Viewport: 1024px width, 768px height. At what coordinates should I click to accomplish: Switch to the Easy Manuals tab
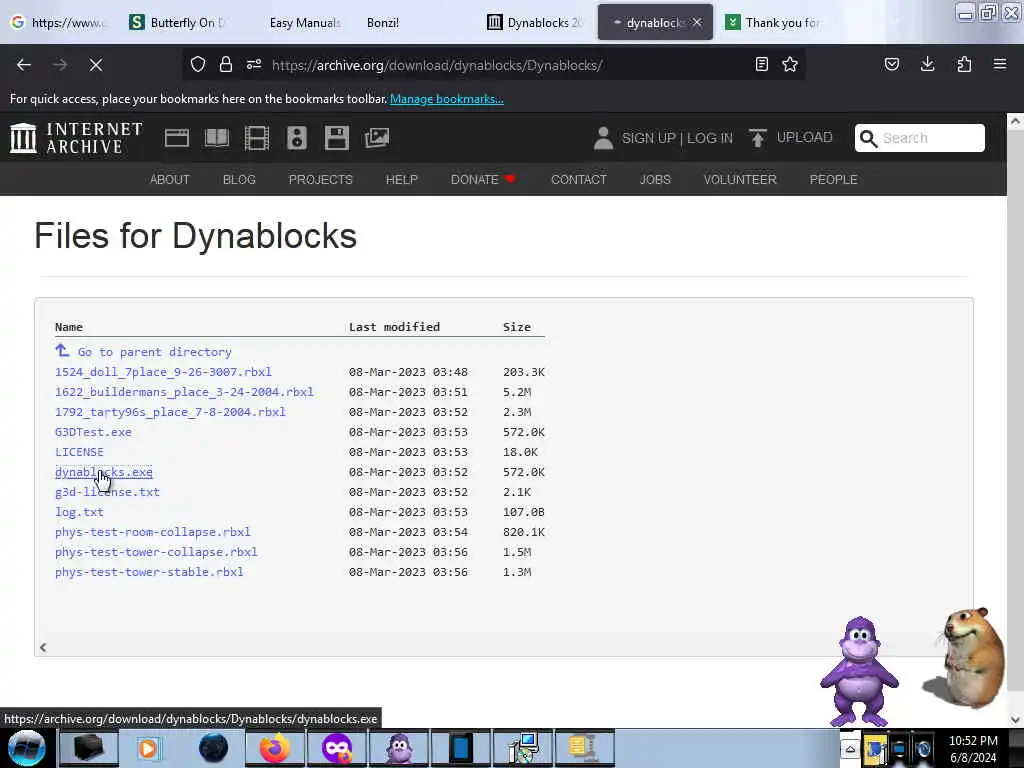pyautogui.click(x=305, y=23)
